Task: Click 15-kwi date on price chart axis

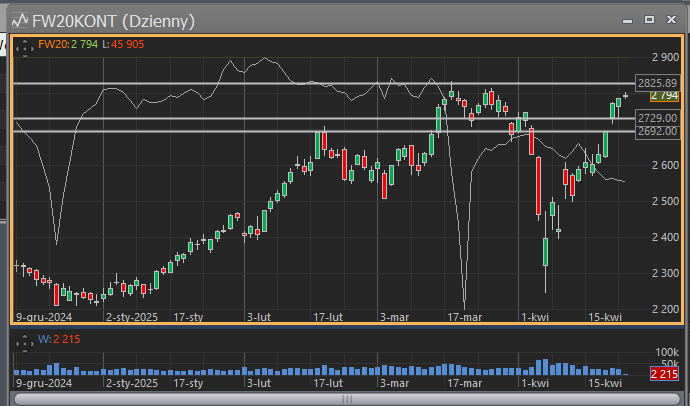Action: click(605, 317)
